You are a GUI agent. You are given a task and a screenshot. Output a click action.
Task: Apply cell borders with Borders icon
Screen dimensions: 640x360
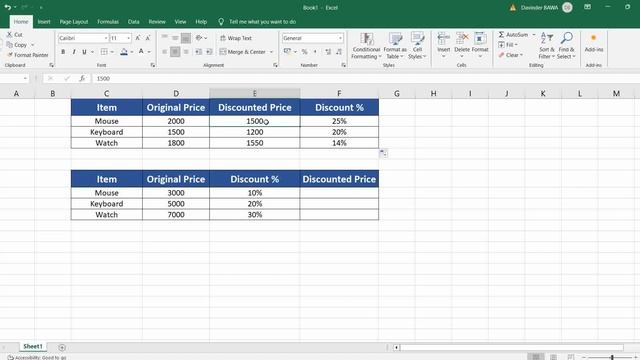104,52
